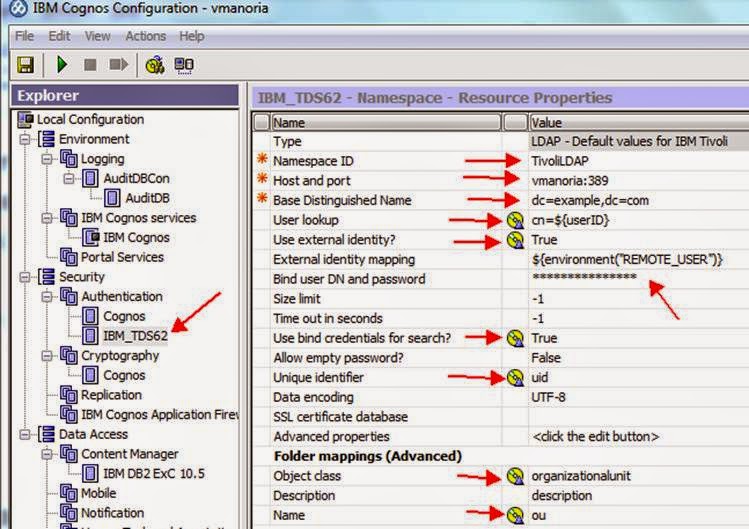
Task: Click the Test toolbar icon
Action: [x=155, y=65]
